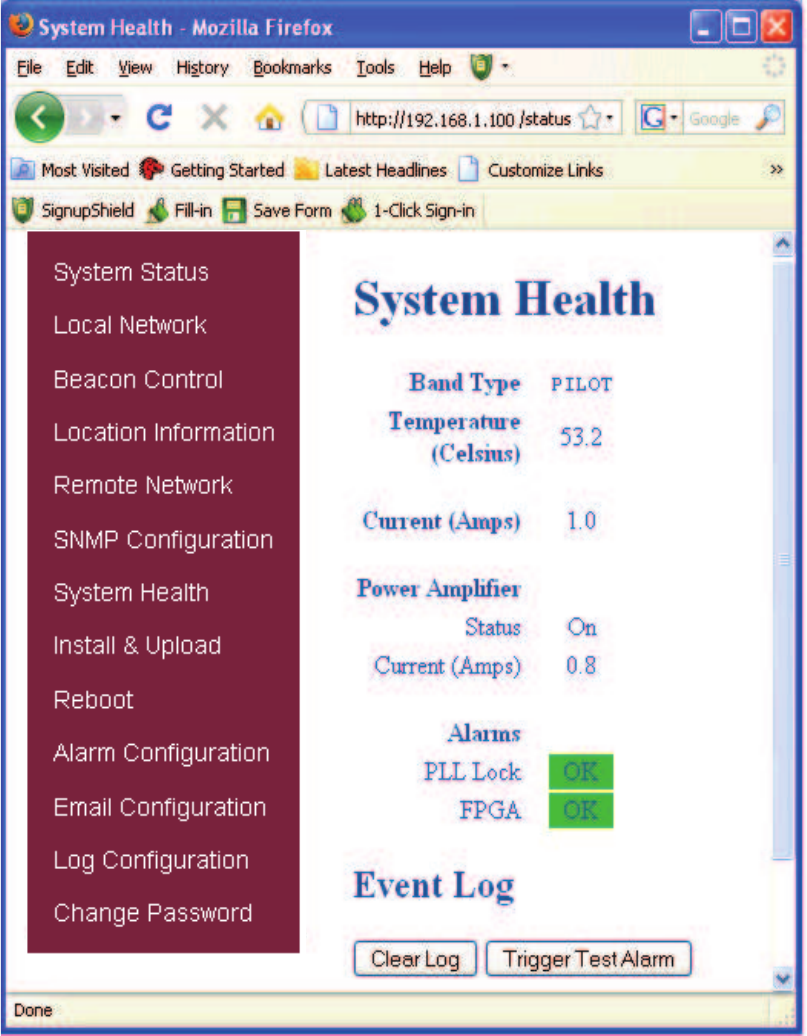Screen dimensions: 807x1036
Task: Open the History menu
Action: pos(202,67)
